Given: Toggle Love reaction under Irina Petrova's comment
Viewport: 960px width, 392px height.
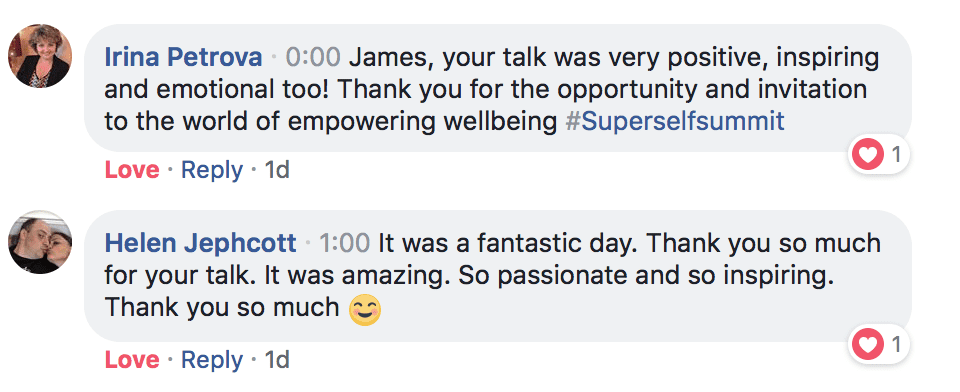Looking at the screenshot, I should coord(132,170).
